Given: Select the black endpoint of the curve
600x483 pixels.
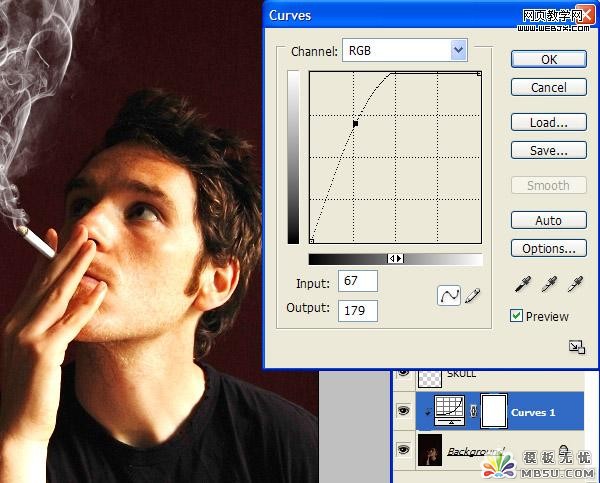Looking at the screenshot, I should pyautogui.click(x=311, y=241).
